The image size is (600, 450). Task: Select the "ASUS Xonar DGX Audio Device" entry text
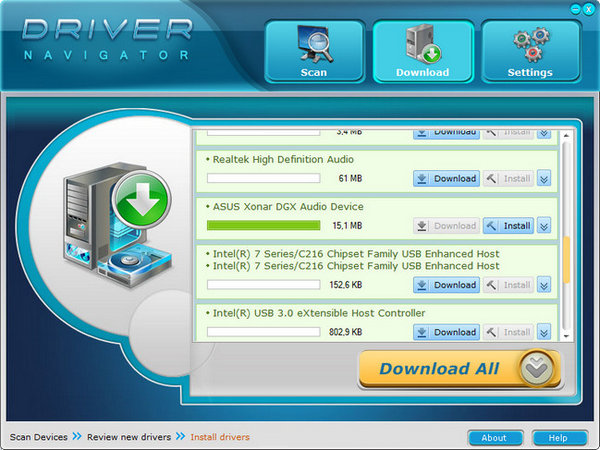coord(288,207)
